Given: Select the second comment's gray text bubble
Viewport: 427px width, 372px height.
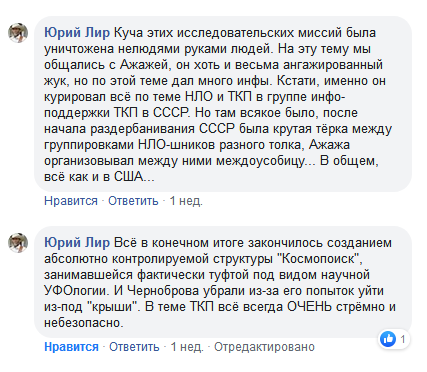Looking at the screenshot, I should 223,282.
